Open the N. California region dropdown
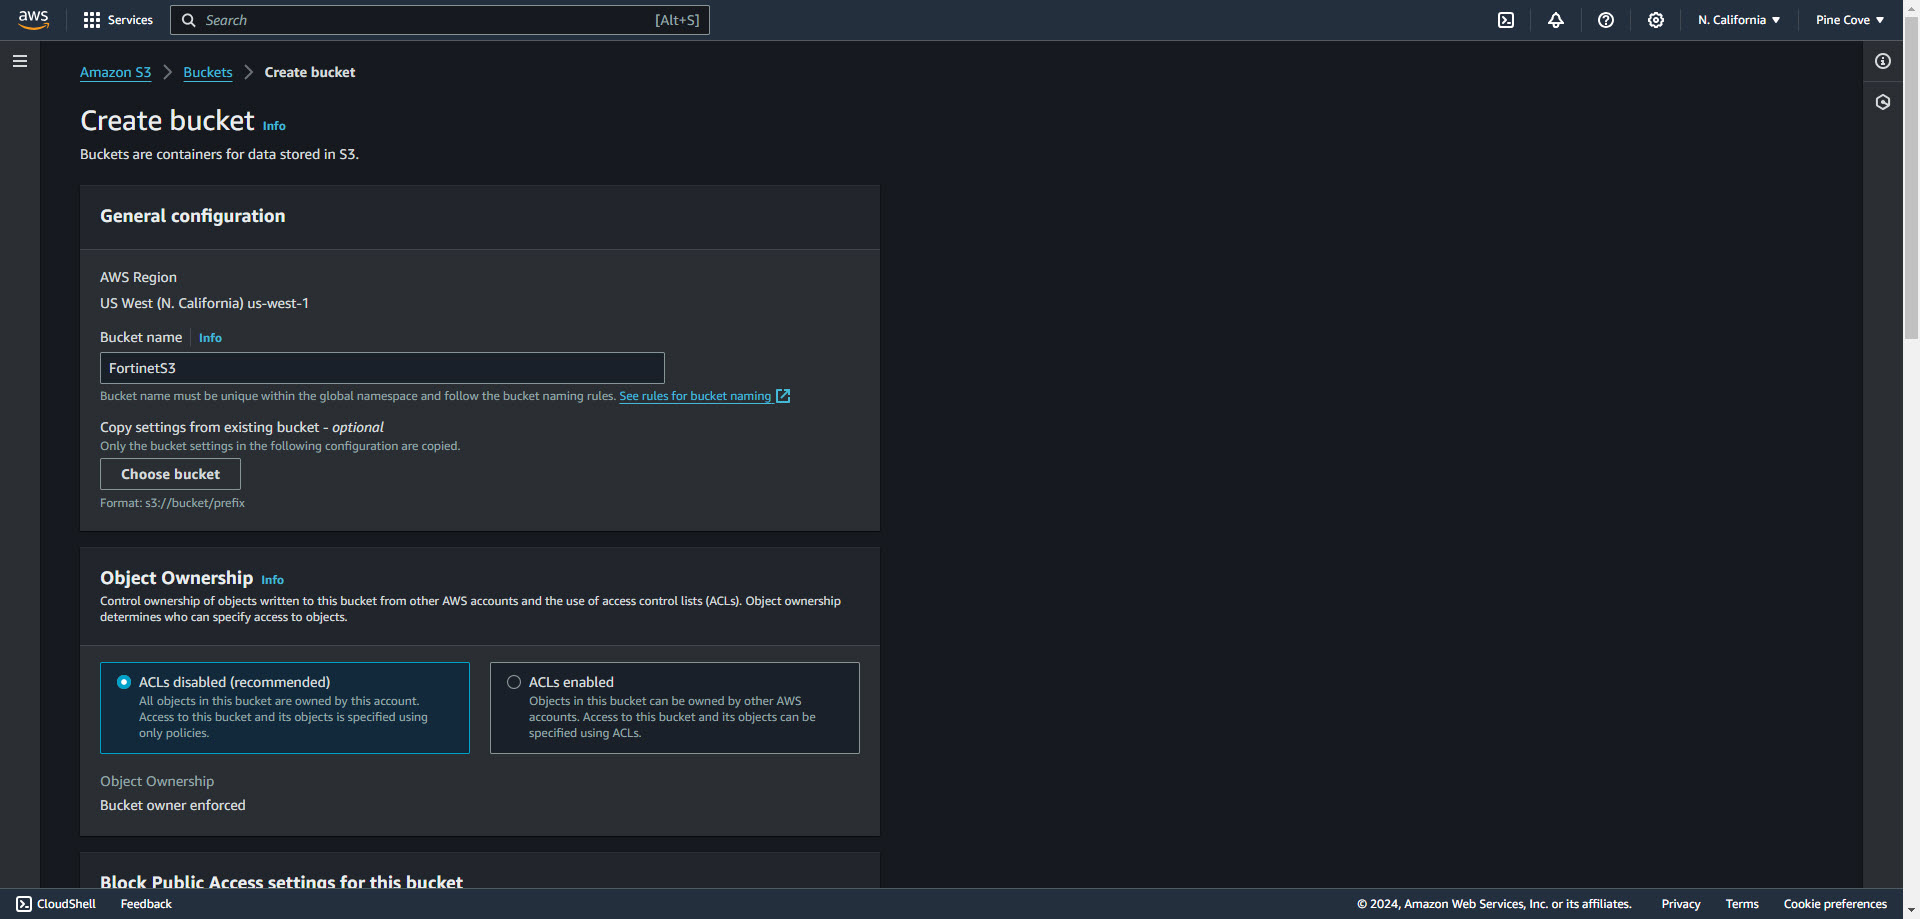 pos(1739,20)
